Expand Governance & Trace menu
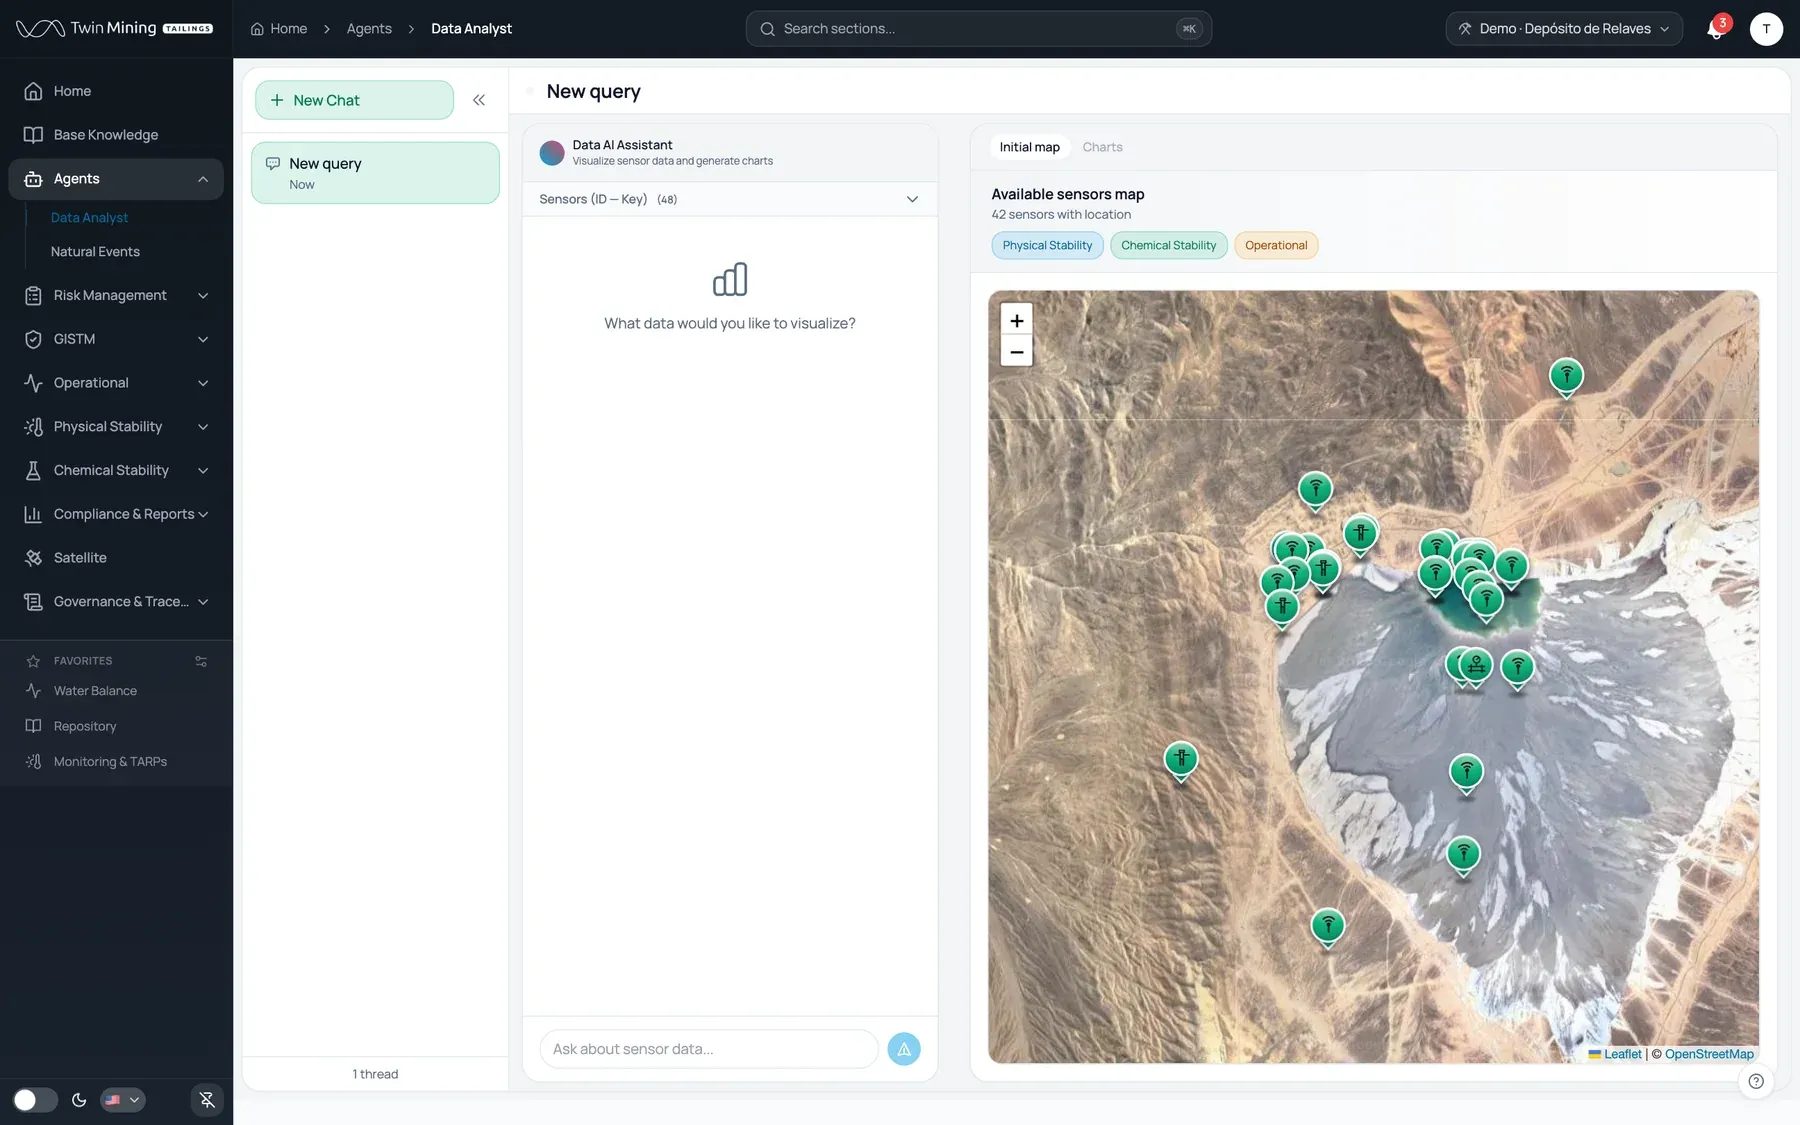 pos(116,602)
